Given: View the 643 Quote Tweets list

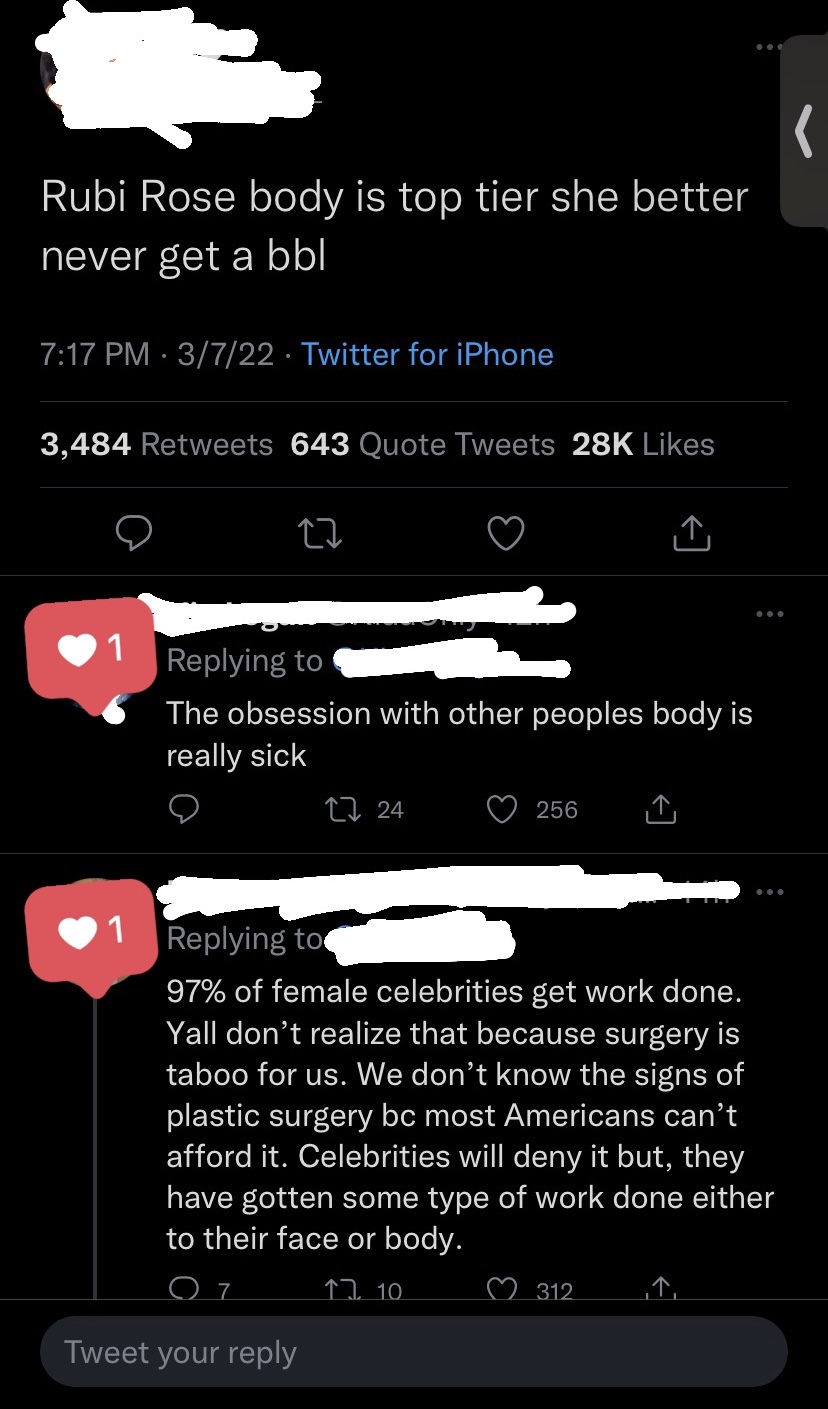Looking at the screenshot, I should point(423,444).
